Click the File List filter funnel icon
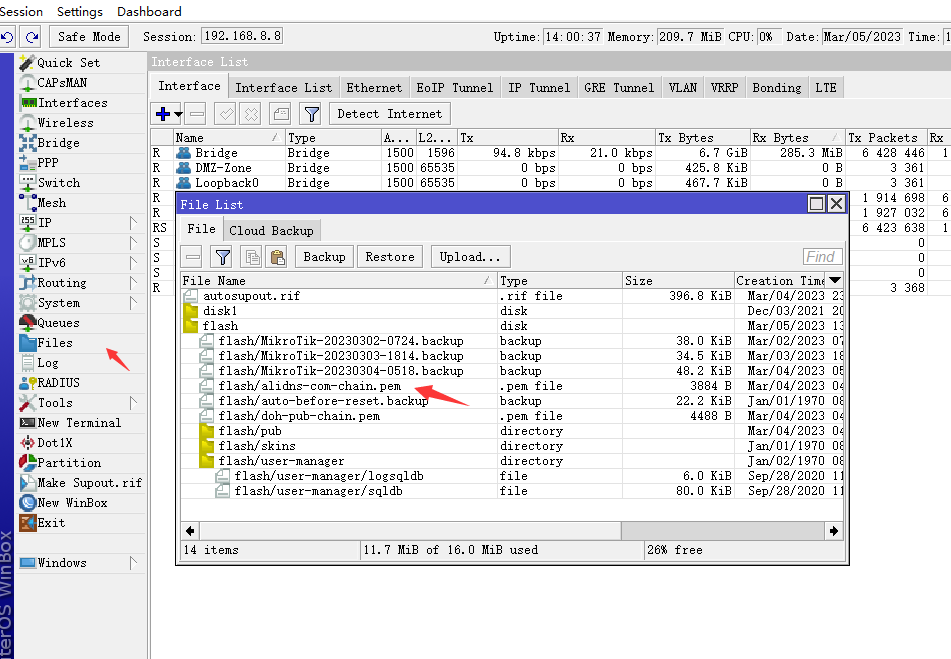This screenshot has width=951, height=659. click(223, 257)
